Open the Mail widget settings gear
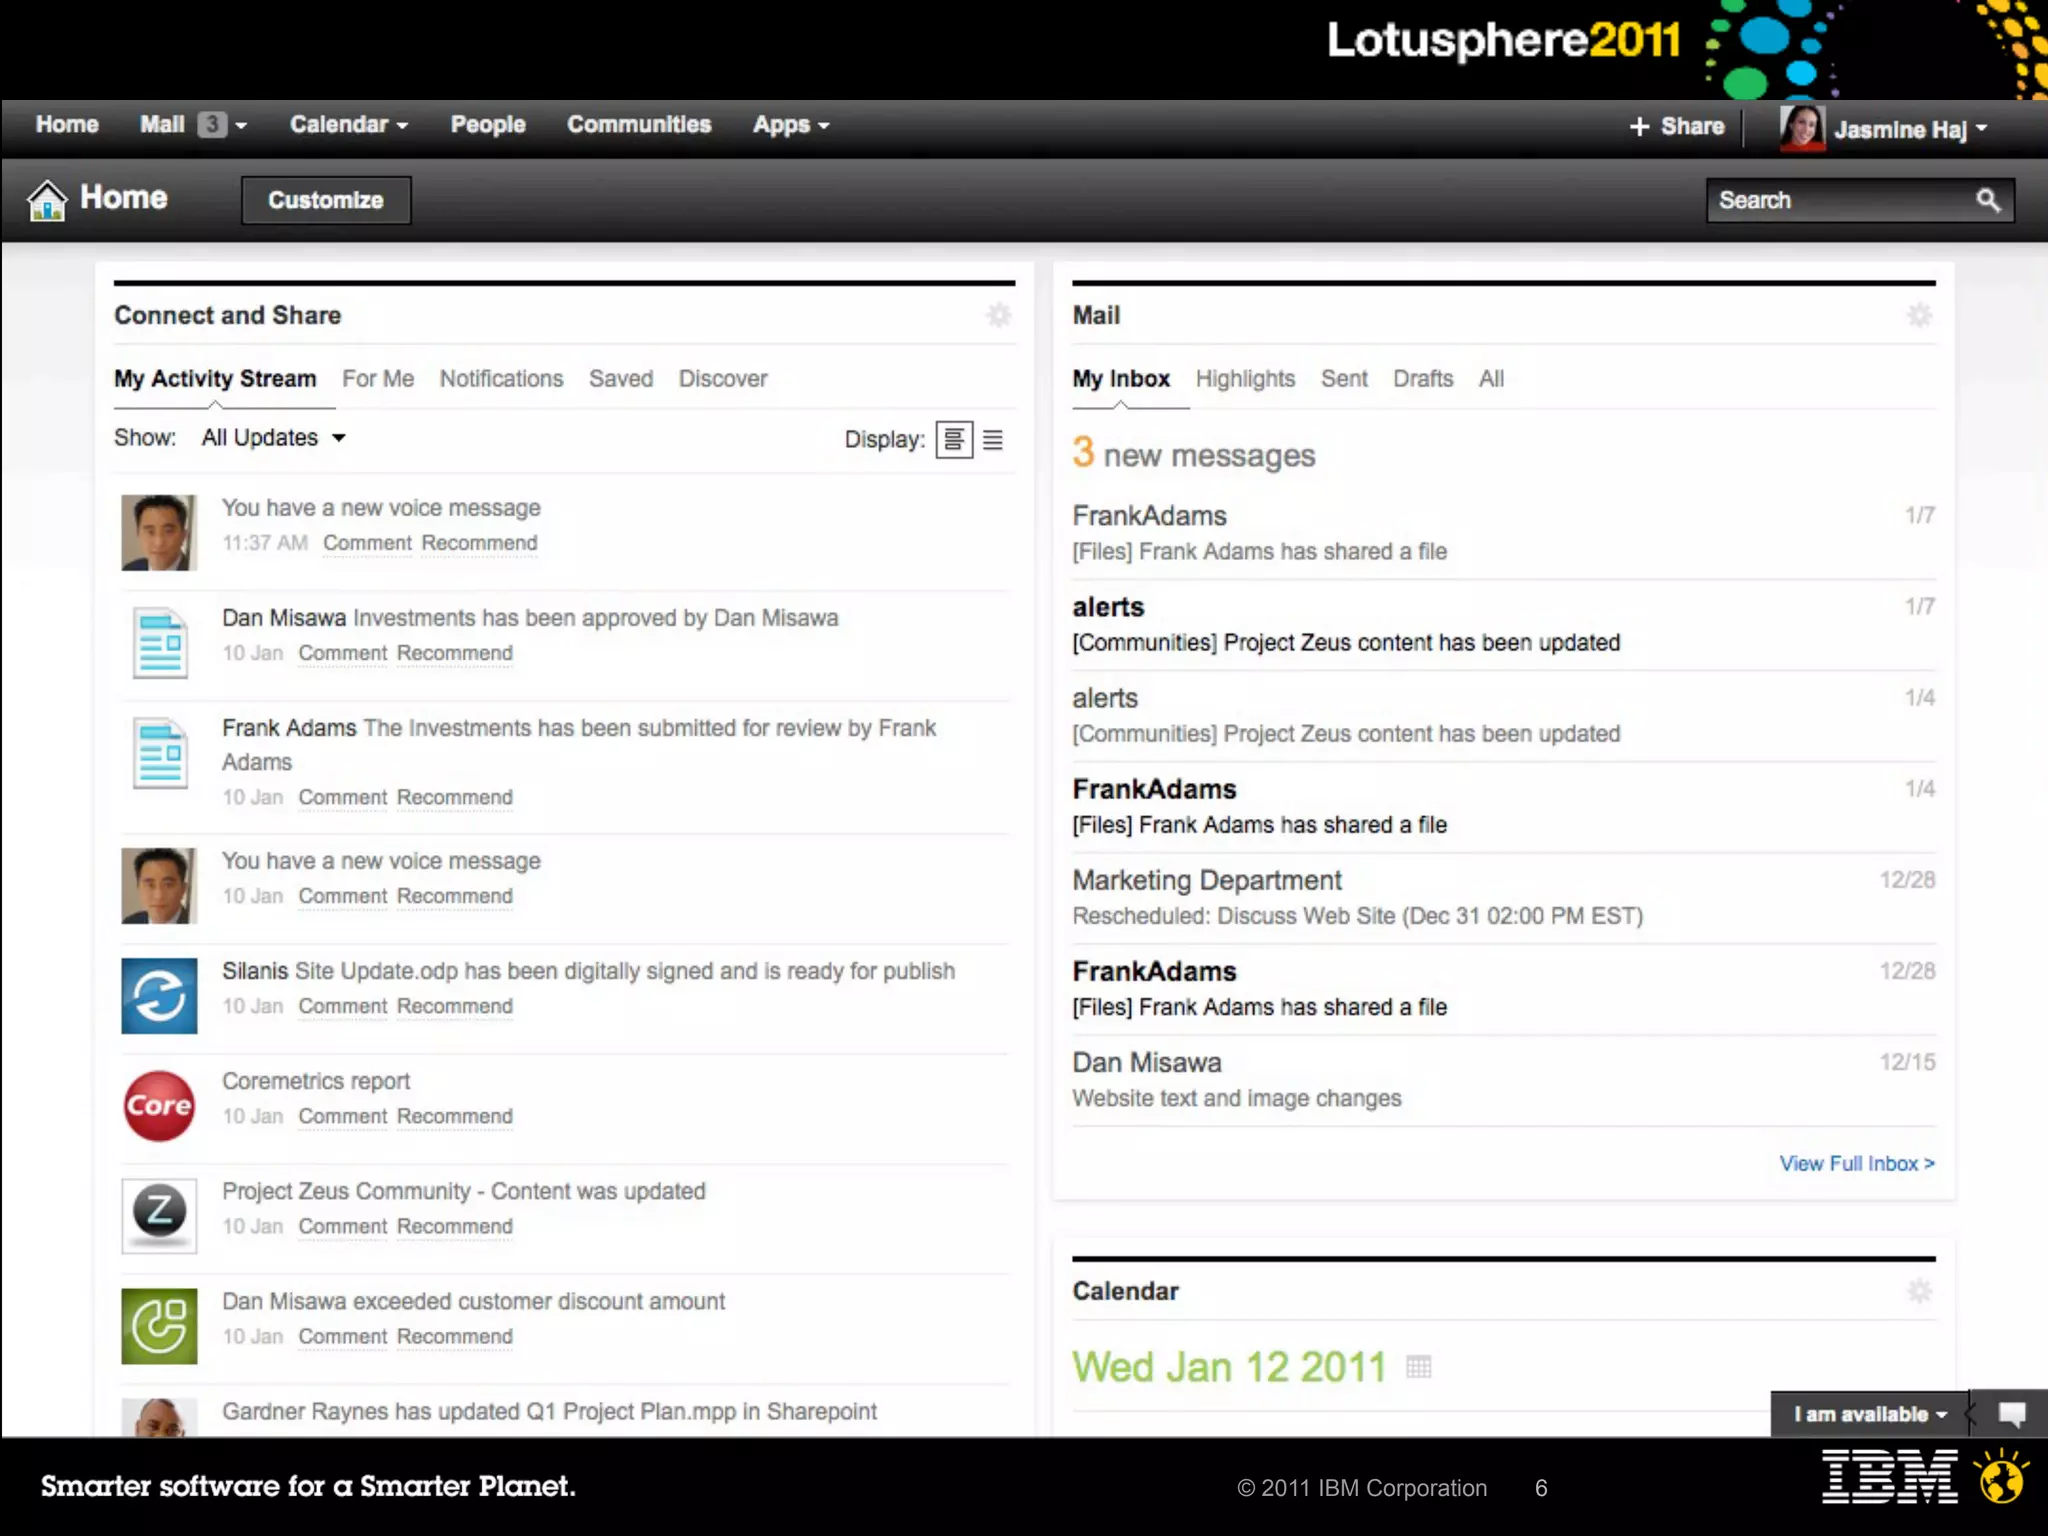Image resolution: width=2048 pixels, height=1536 pixels. (x=1919, y=316)
